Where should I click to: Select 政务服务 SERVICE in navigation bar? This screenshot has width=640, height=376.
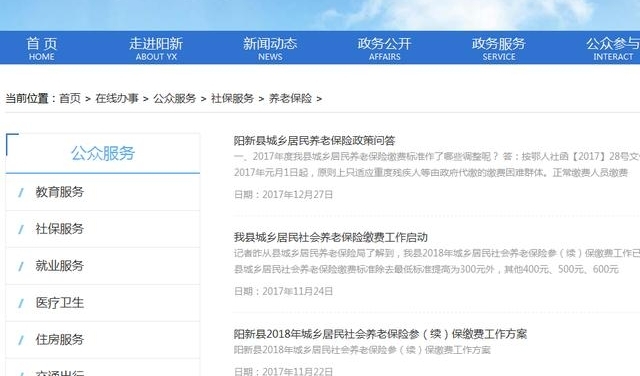pos(499,49)
